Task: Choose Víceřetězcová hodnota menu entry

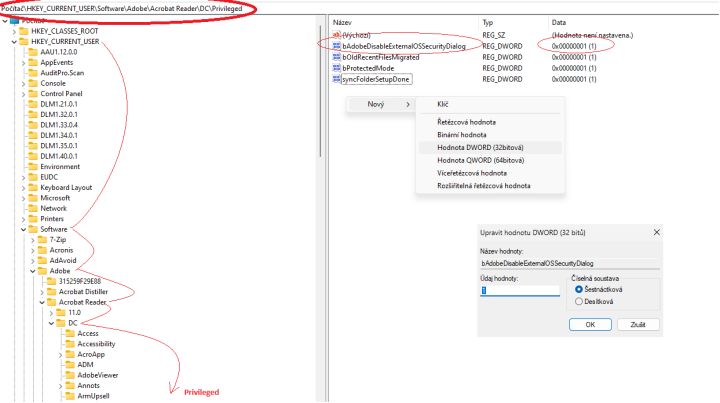Action: [489, 173]
